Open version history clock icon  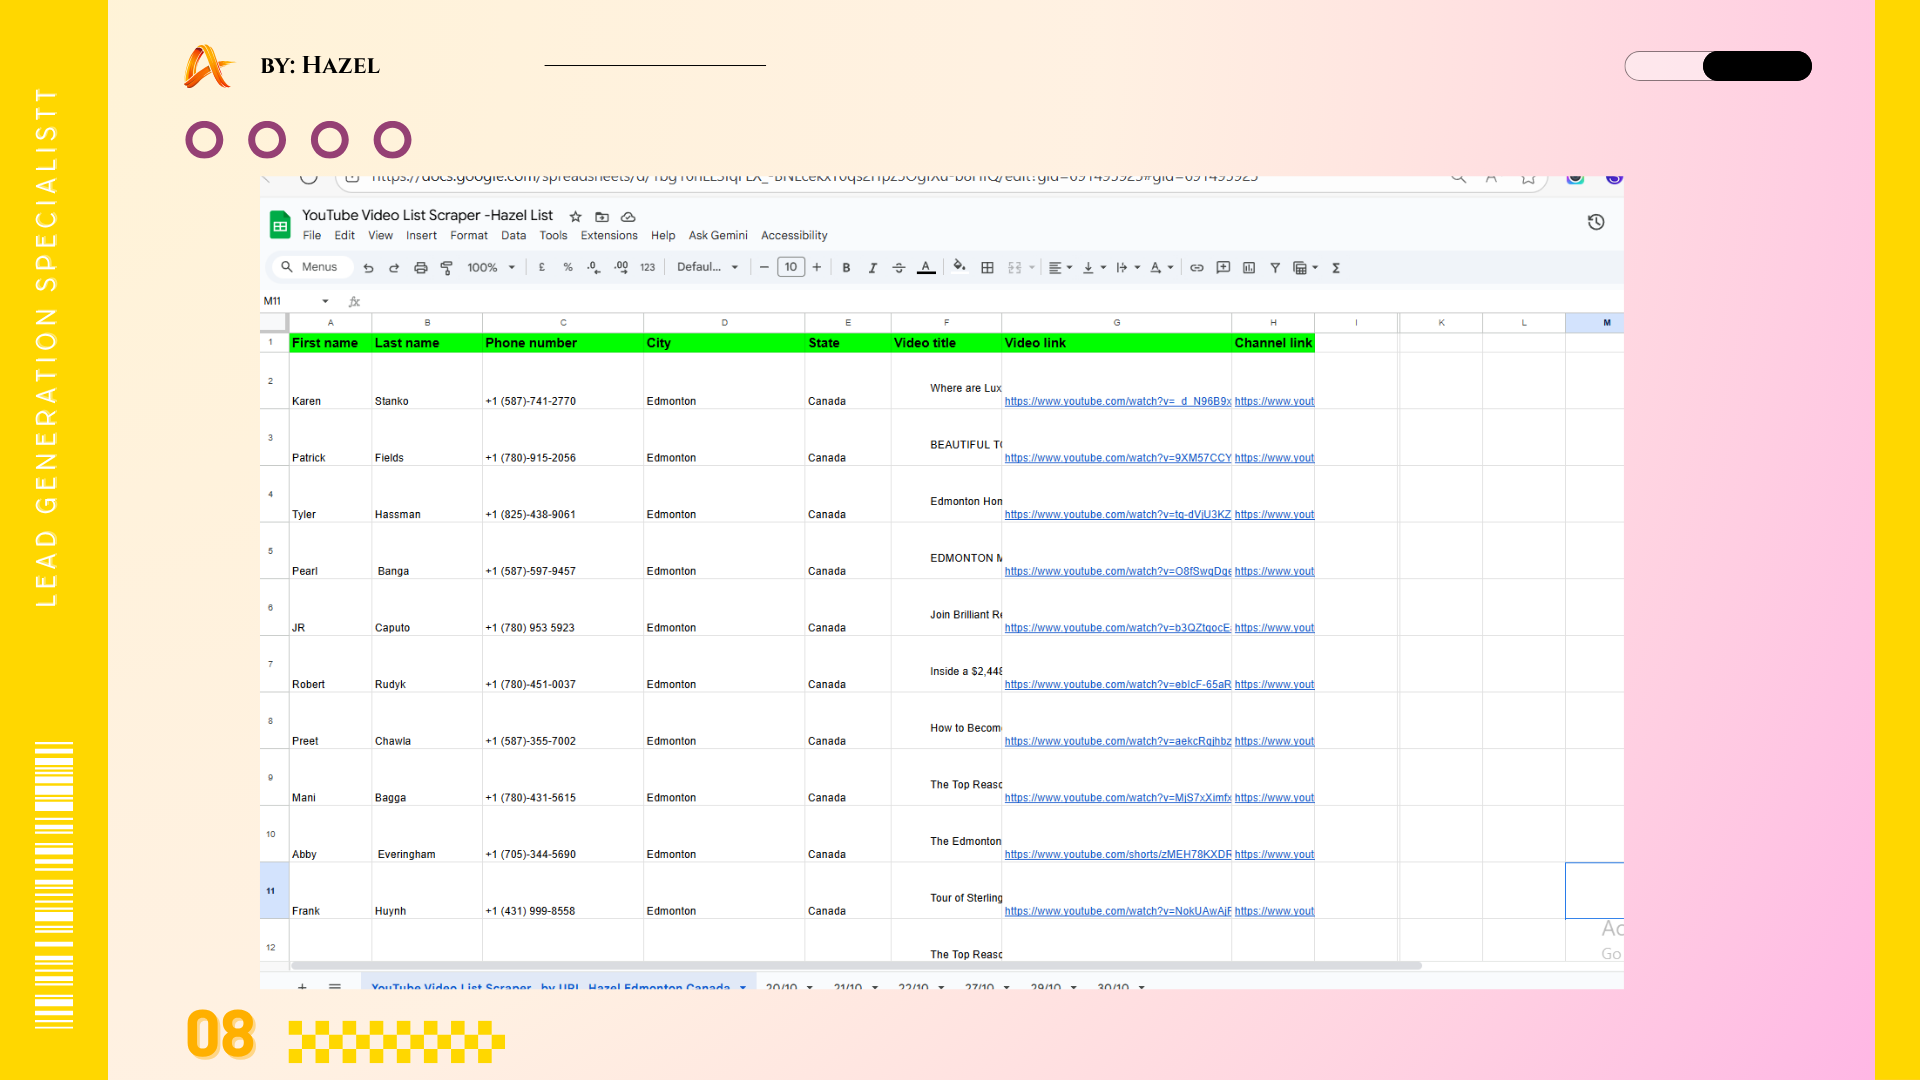click(x=1596, y=222)
